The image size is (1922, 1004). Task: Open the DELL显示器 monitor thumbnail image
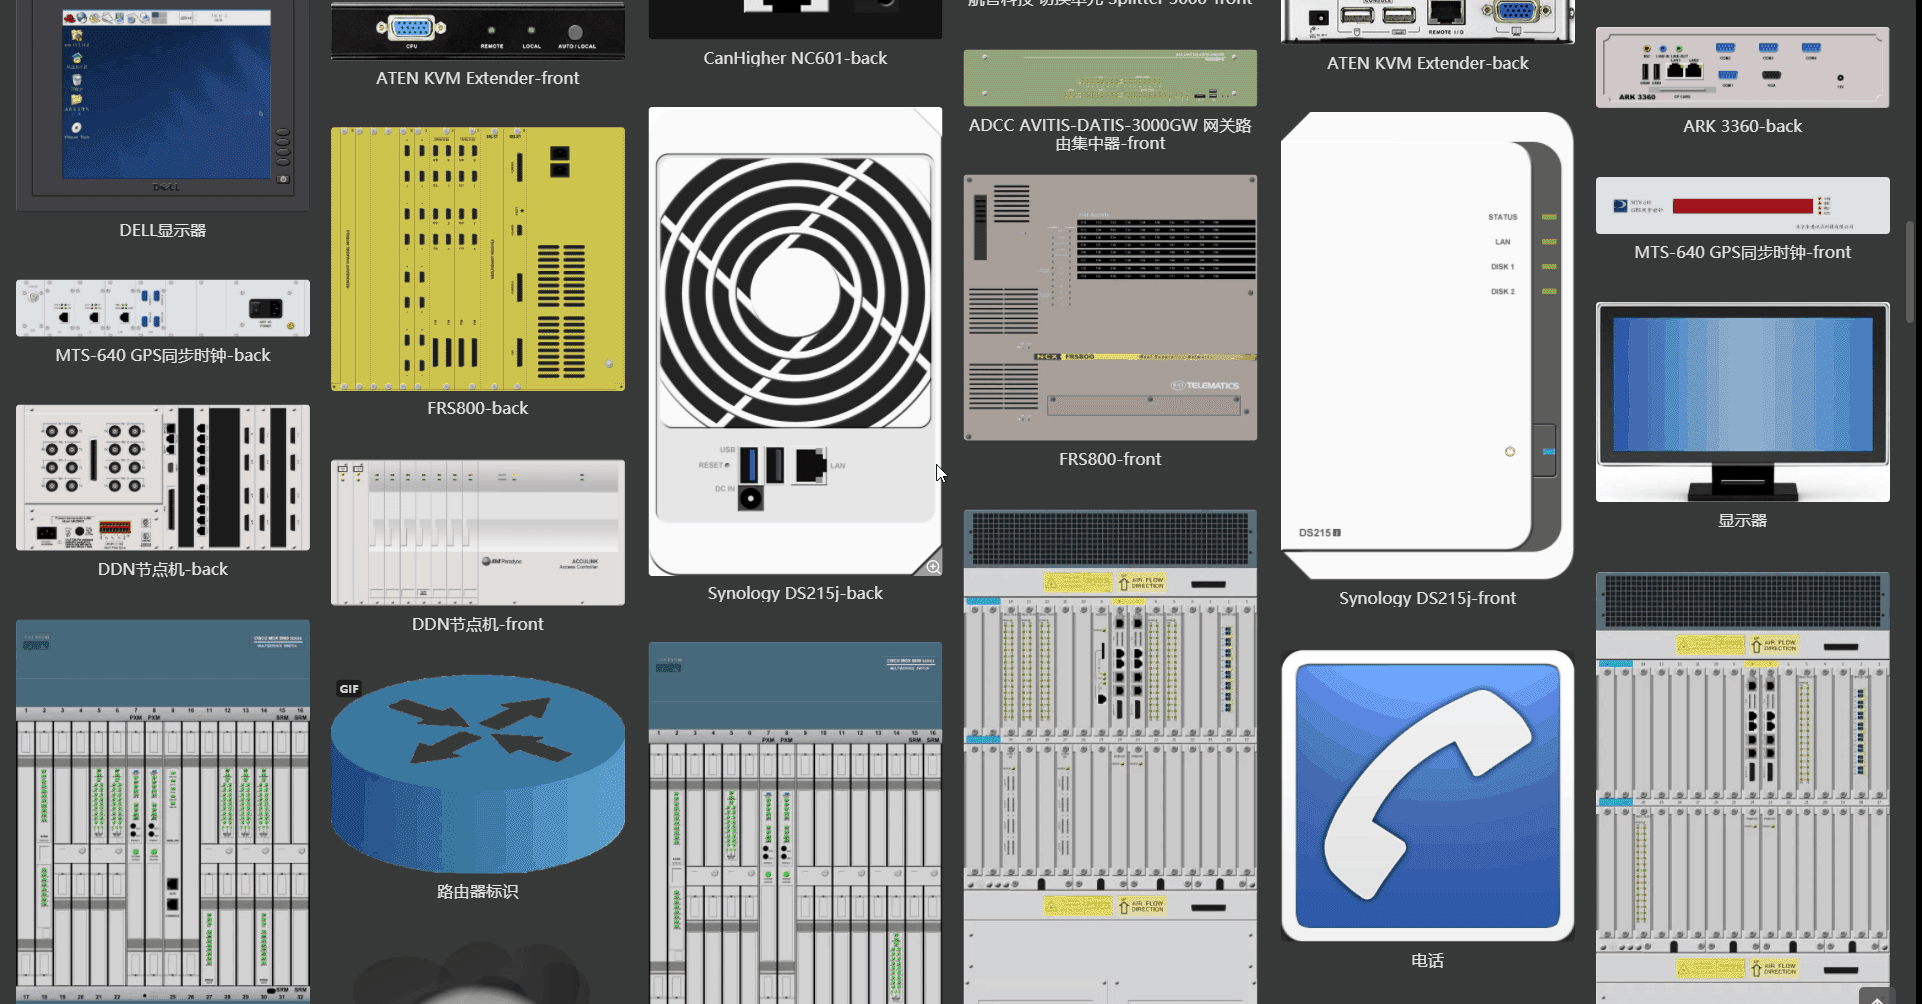point(163,105)
